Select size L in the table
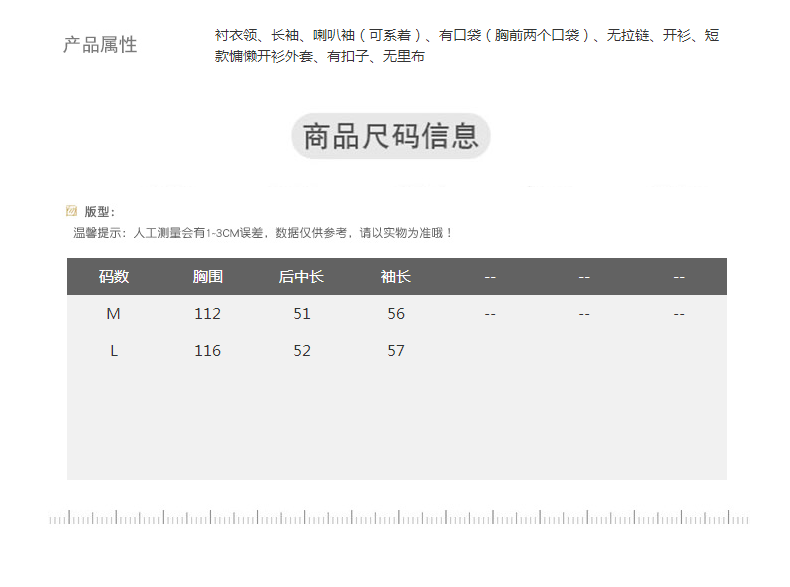 tap(114, 351)
